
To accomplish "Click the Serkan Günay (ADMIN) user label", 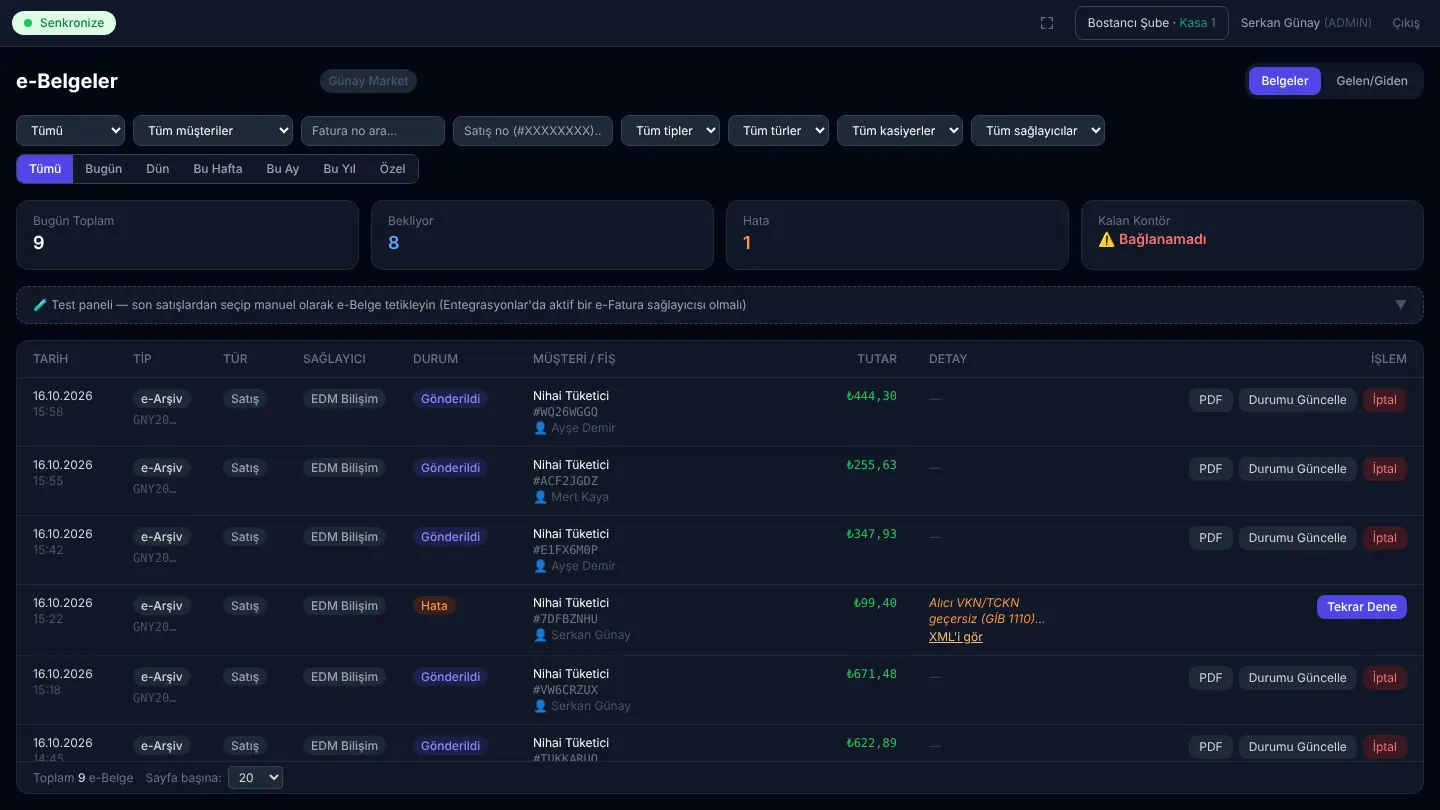I will (1306, 23).
